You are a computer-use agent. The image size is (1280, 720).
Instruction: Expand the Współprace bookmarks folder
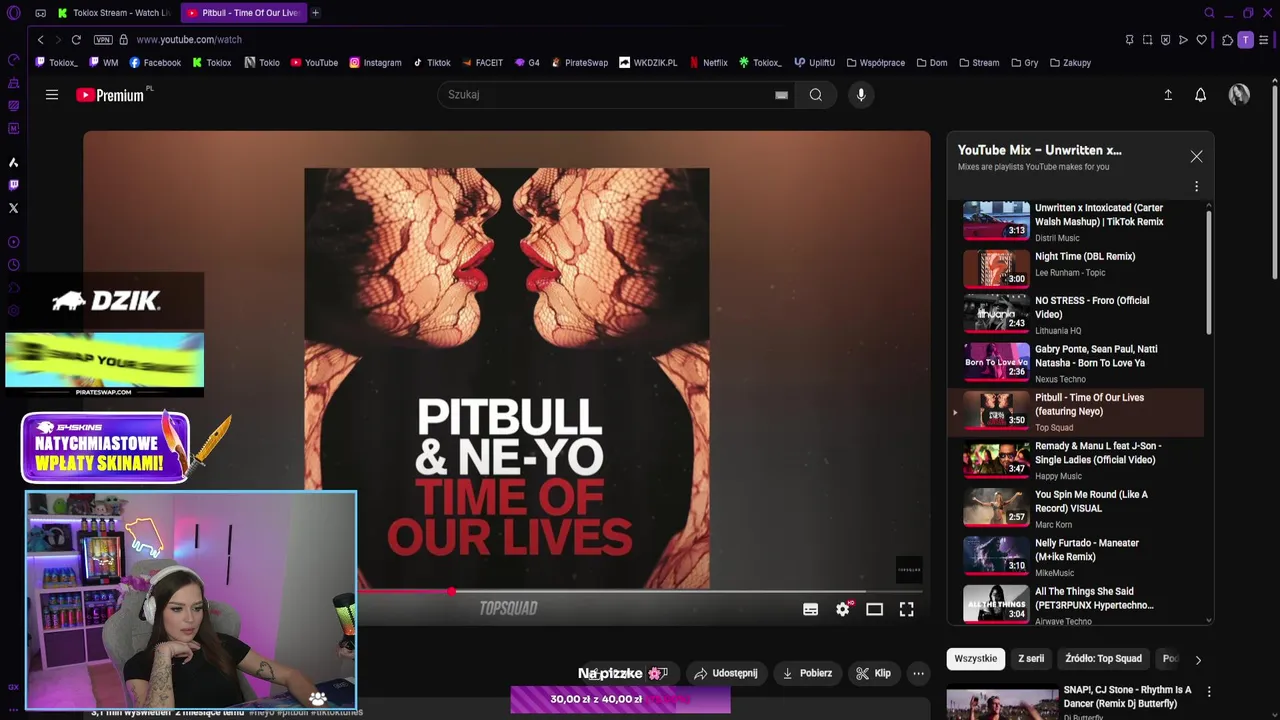pos(875,63)
